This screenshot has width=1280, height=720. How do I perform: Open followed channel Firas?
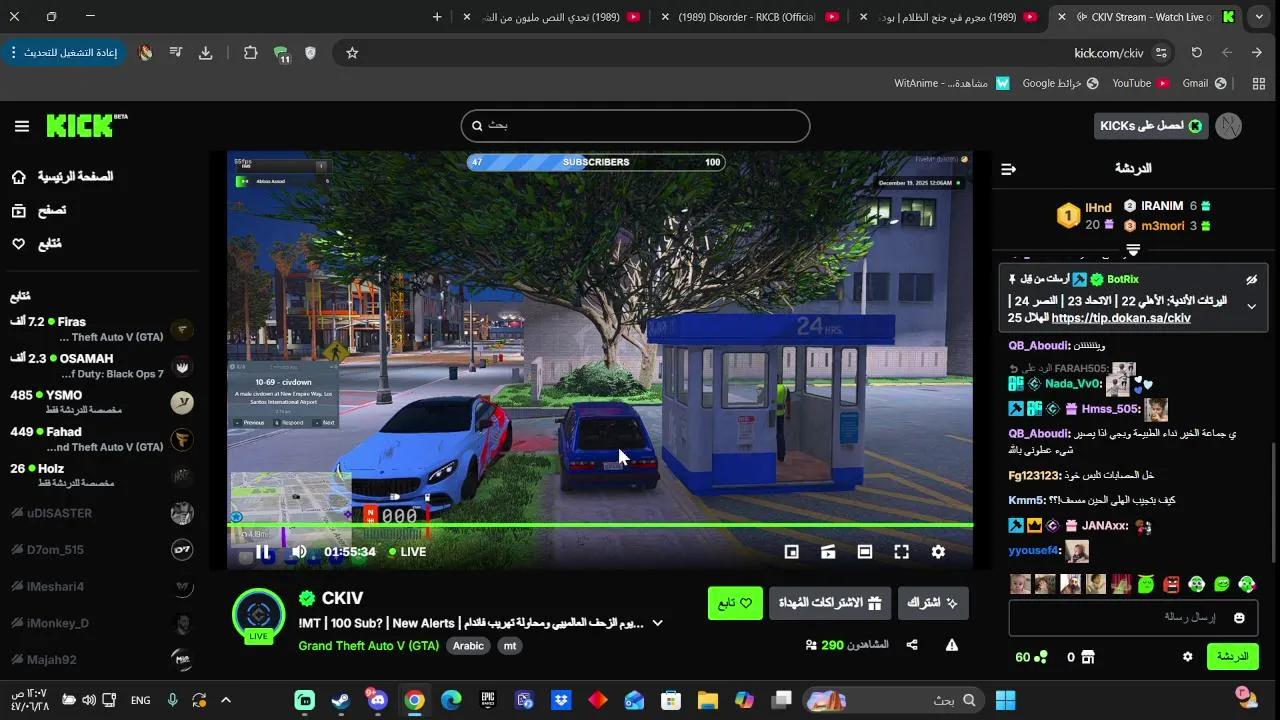101,329
